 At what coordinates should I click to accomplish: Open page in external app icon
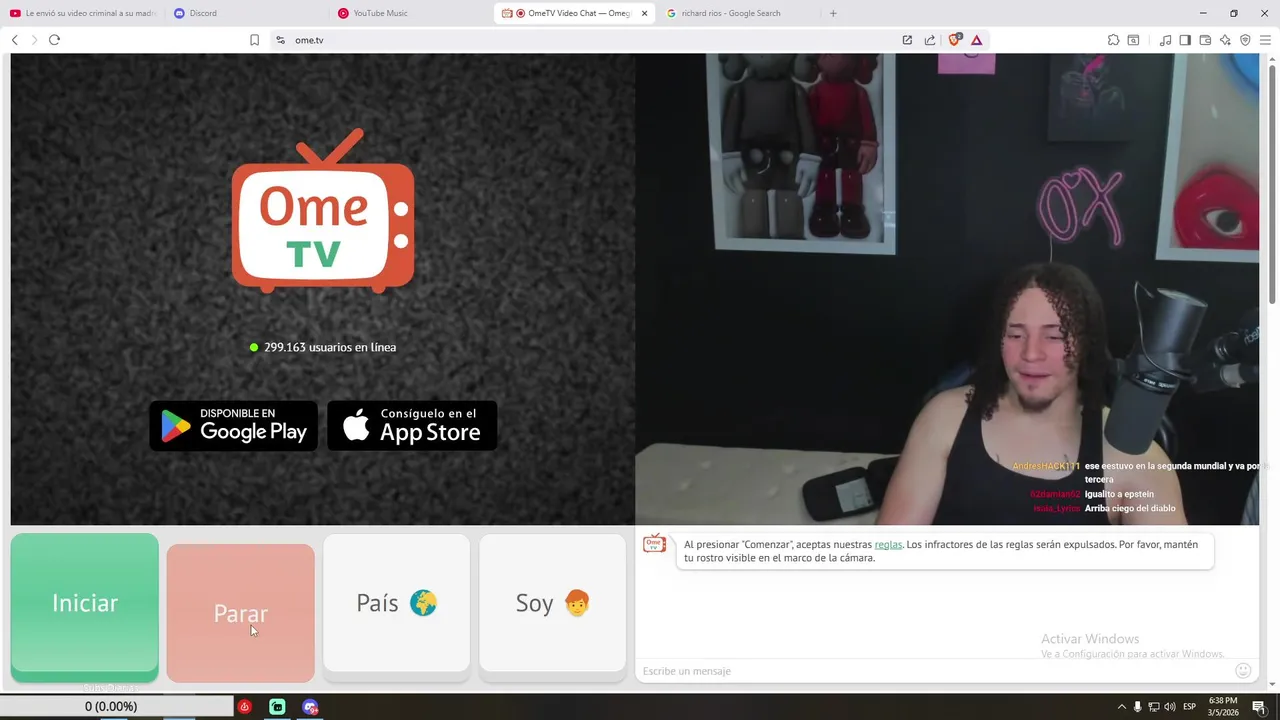click(x=907, y=40)
